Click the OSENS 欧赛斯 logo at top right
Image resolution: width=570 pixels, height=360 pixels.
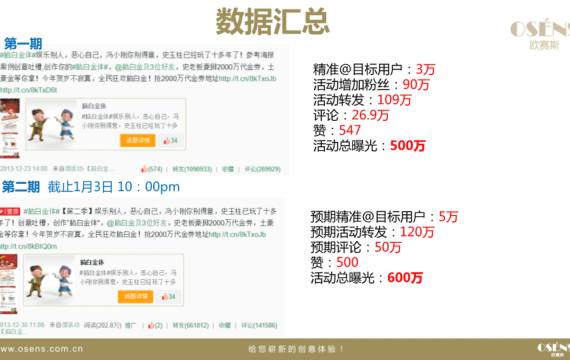point(540,35)
